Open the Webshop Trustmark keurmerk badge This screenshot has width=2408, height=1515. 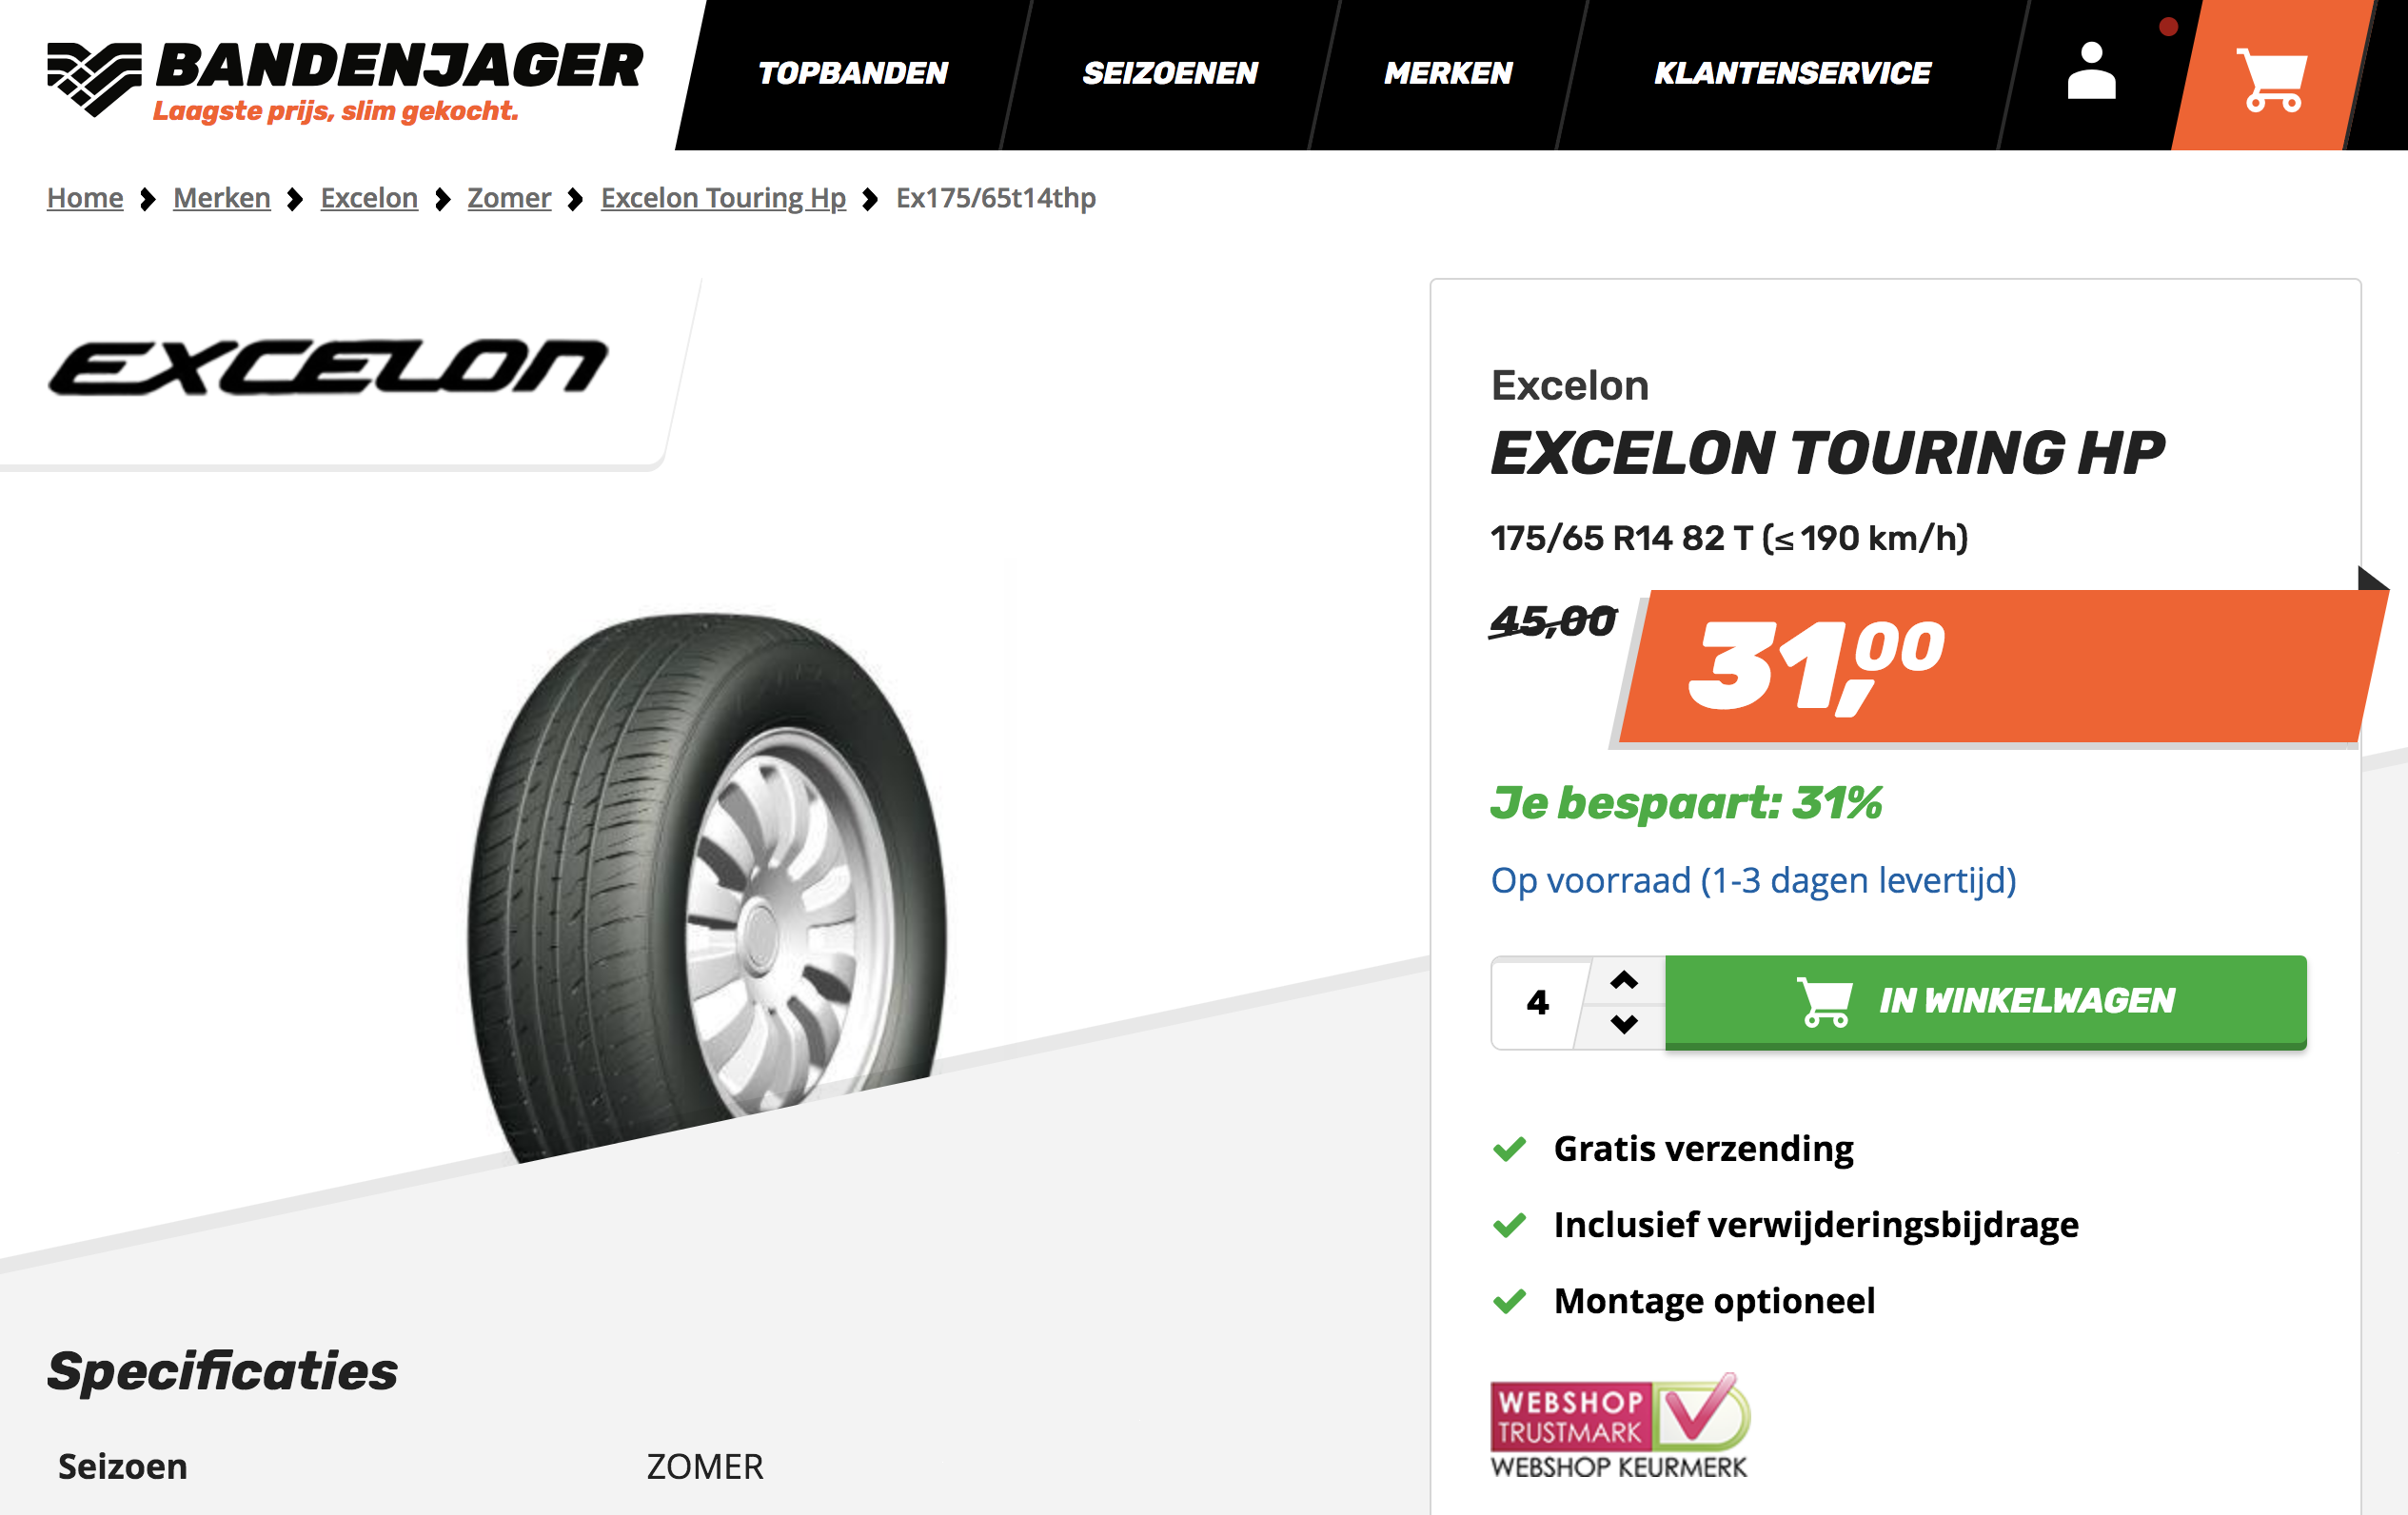tap(1620, 1426)
